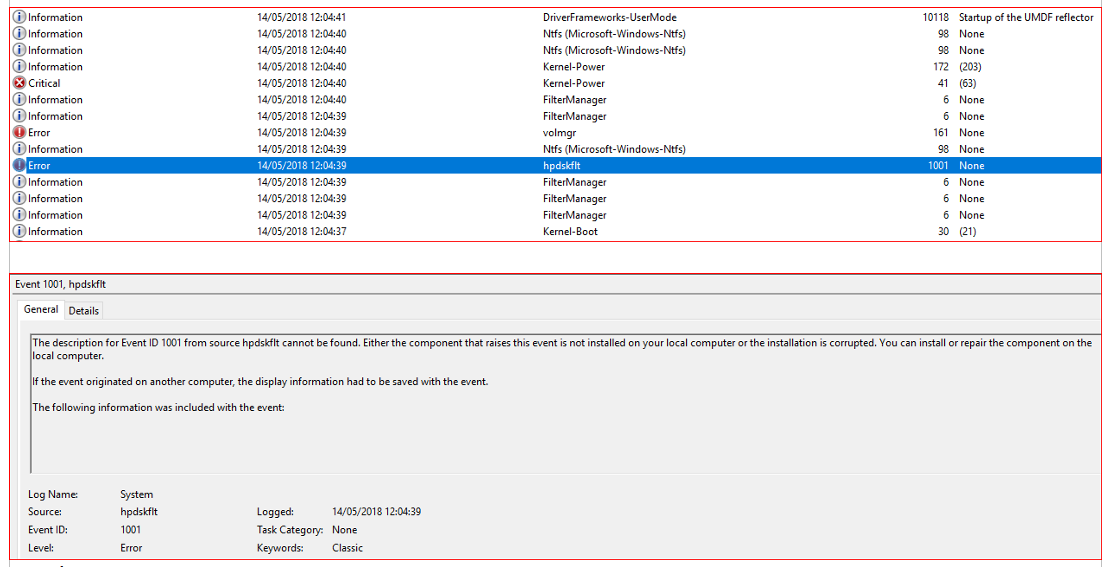Viewport: 1116px width, 567px height.
Task: Click the Logged date value in details
Action: 376,512
